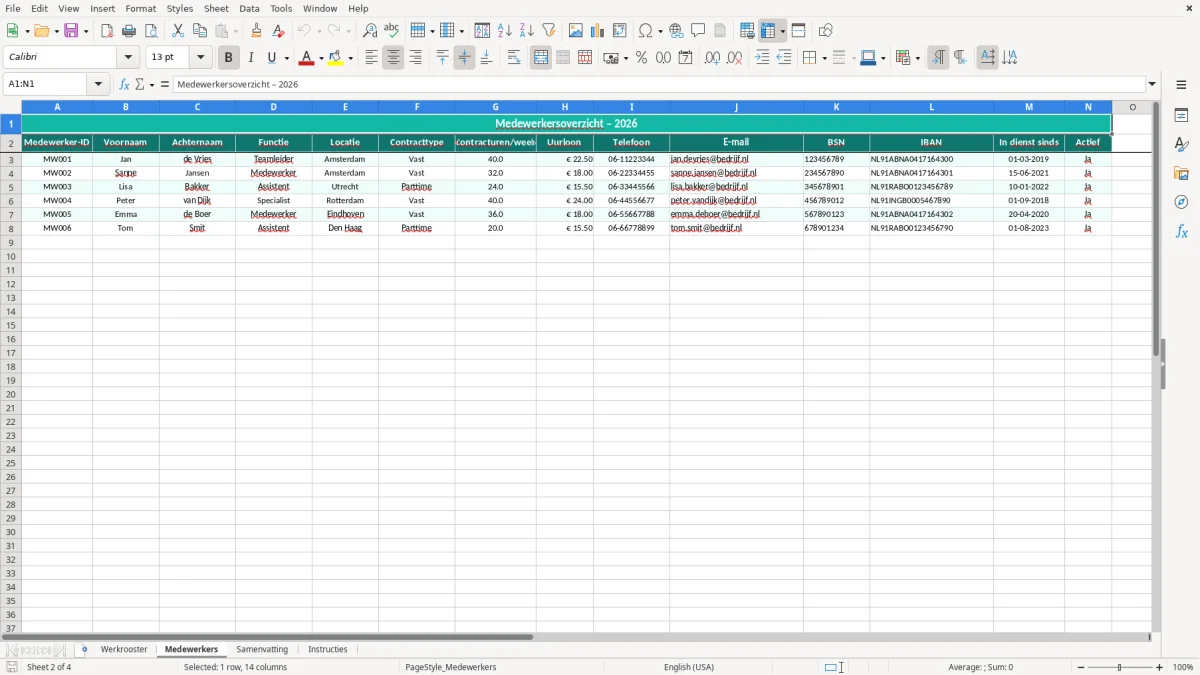1200x675 pixels.
Task: Click the Add new sheet button
Action: tap(84, 650)
